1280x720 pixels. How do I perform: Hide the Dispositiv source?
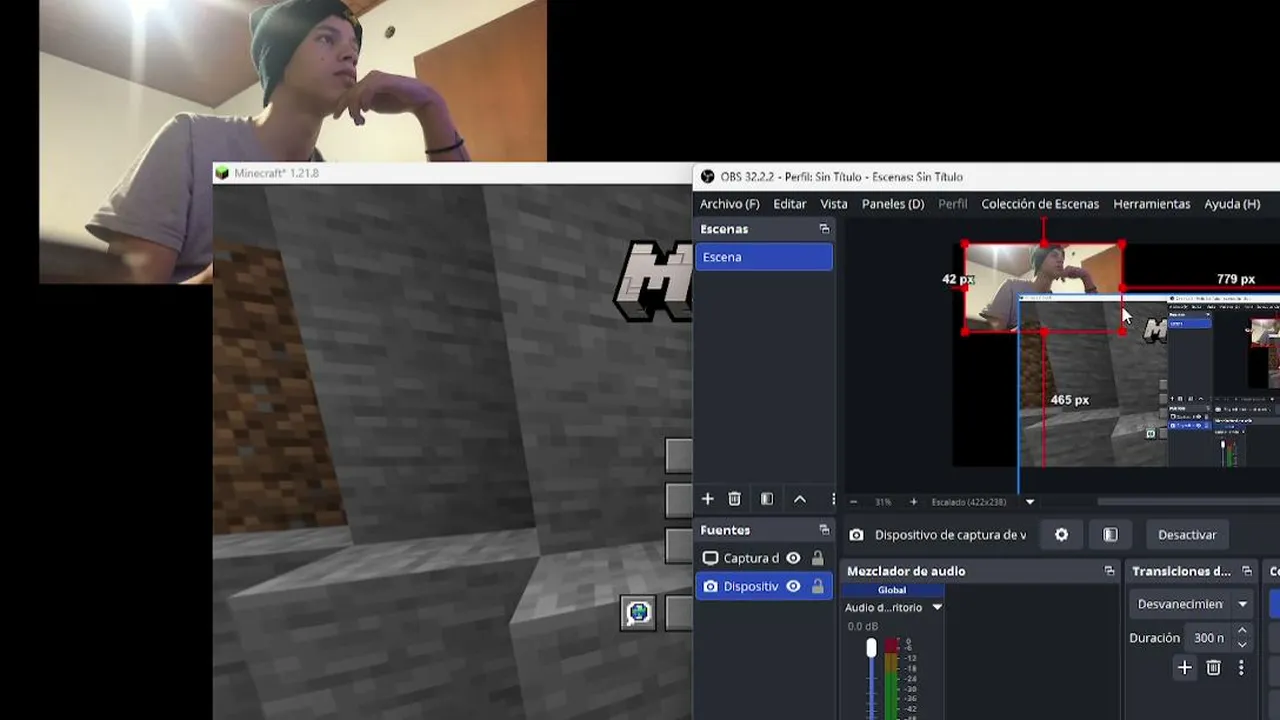[x=793, y=586]
